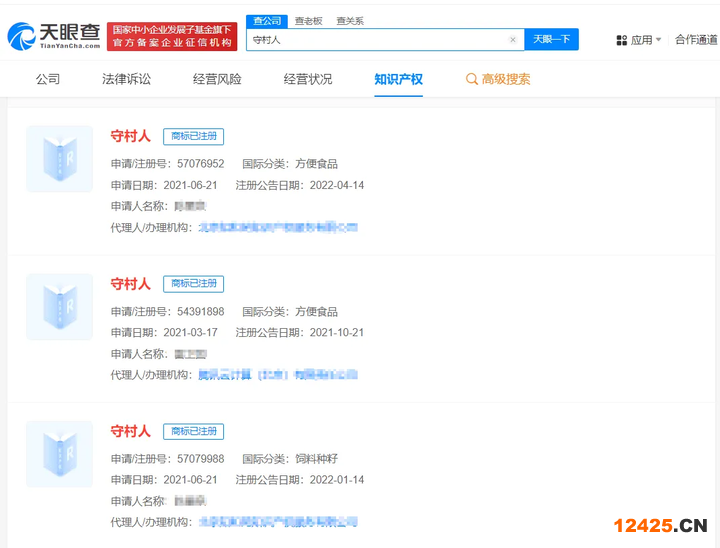Click 商标已注册 badge on second result

[193, 284]
